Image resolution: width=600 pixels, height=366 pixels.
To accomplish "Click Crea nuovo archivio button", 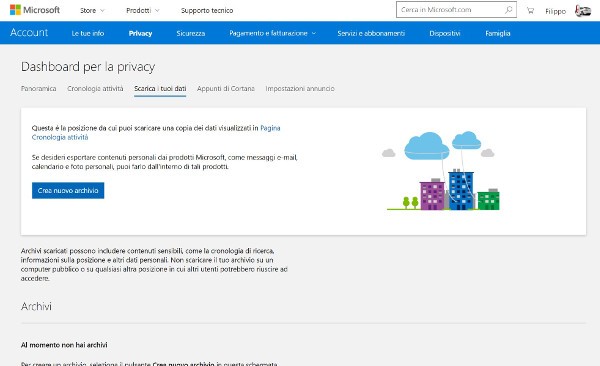I will [68, 190].
